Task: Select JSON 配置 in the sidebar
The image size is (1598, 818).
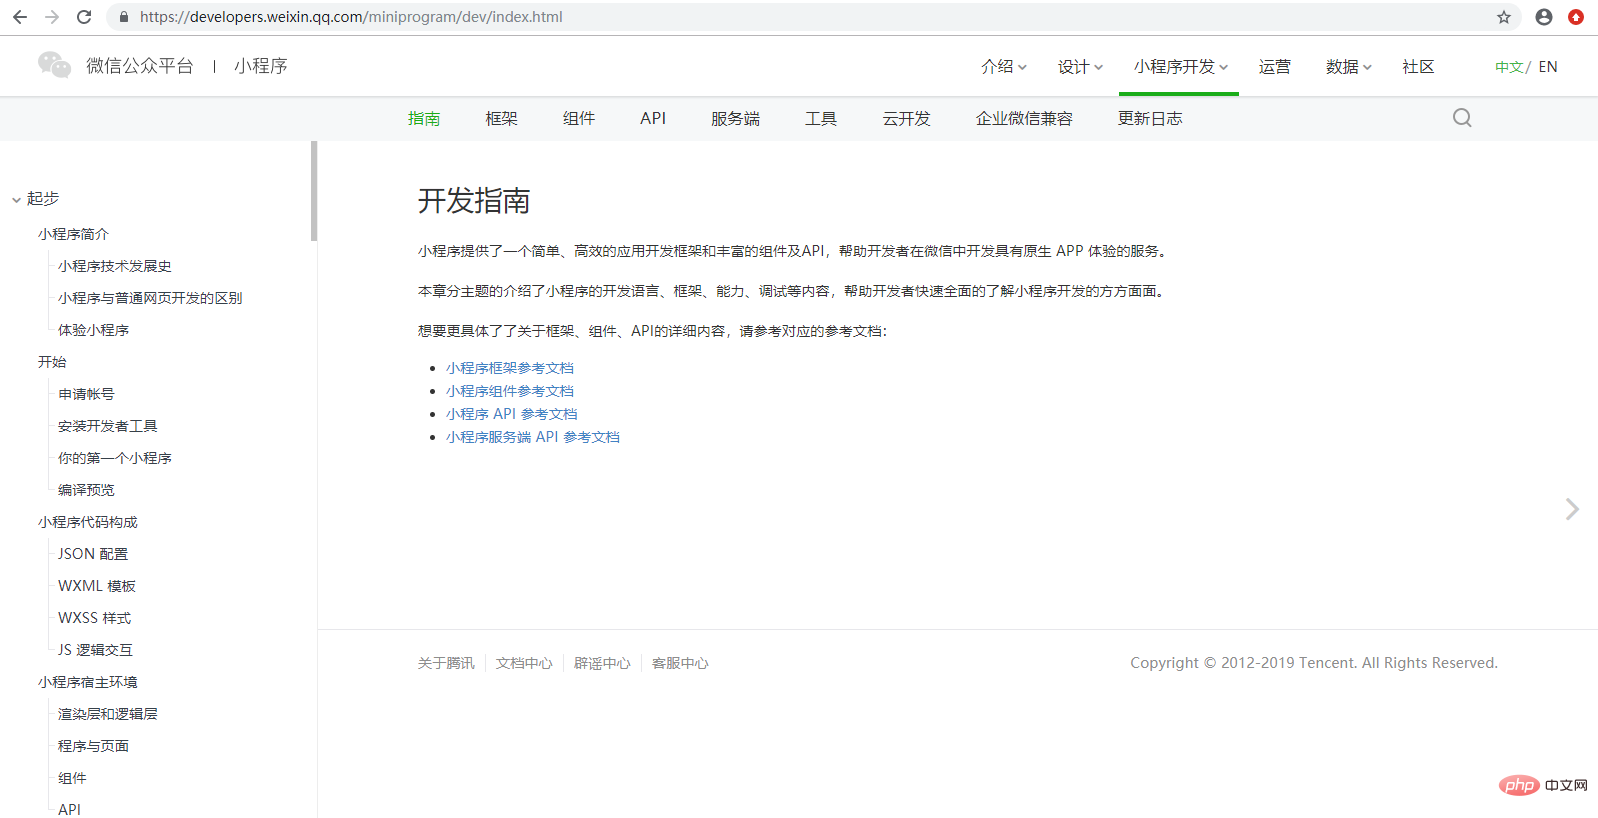Action: (93, 554)
